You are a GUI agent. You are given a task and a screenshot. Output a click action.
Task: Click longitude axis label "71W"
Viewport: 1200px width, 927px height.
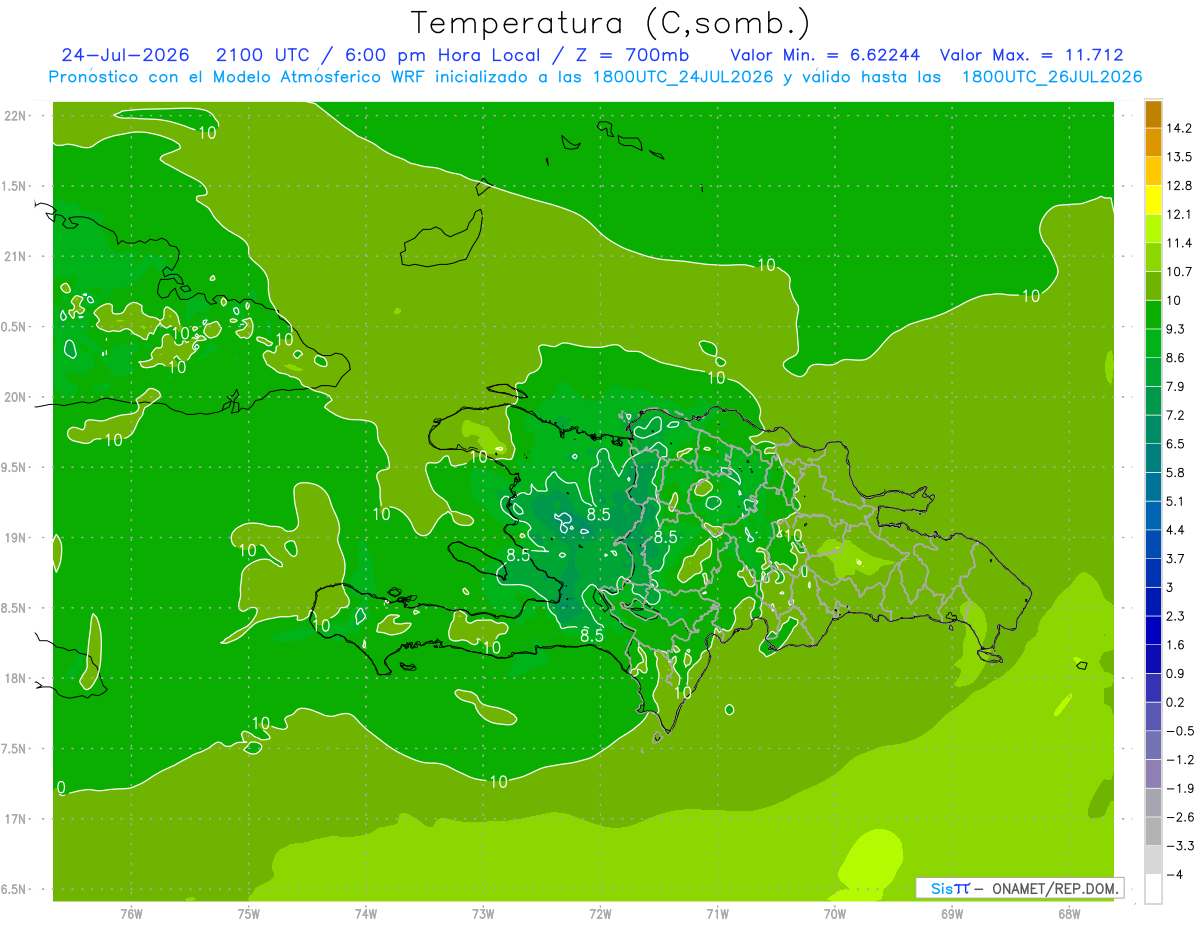717,913
